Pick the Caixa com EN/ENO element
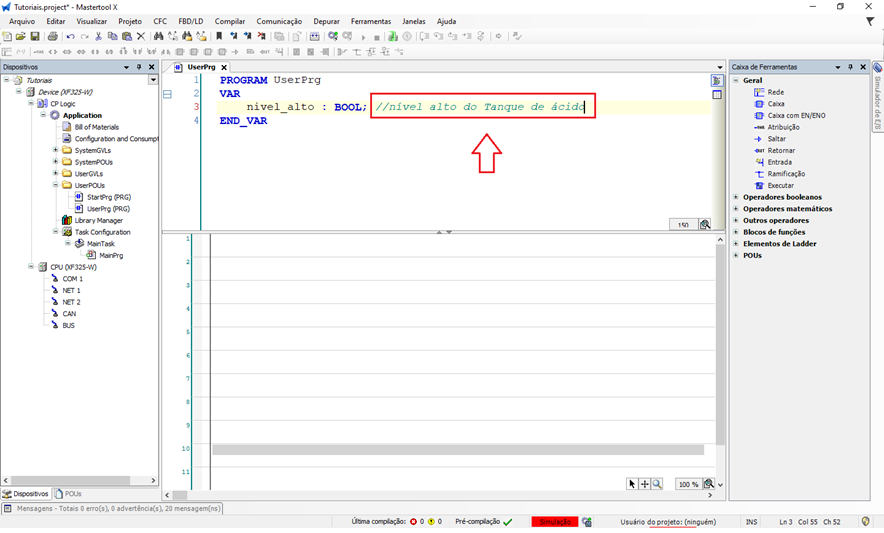This screenshot has height=533, width=884. 796,115
